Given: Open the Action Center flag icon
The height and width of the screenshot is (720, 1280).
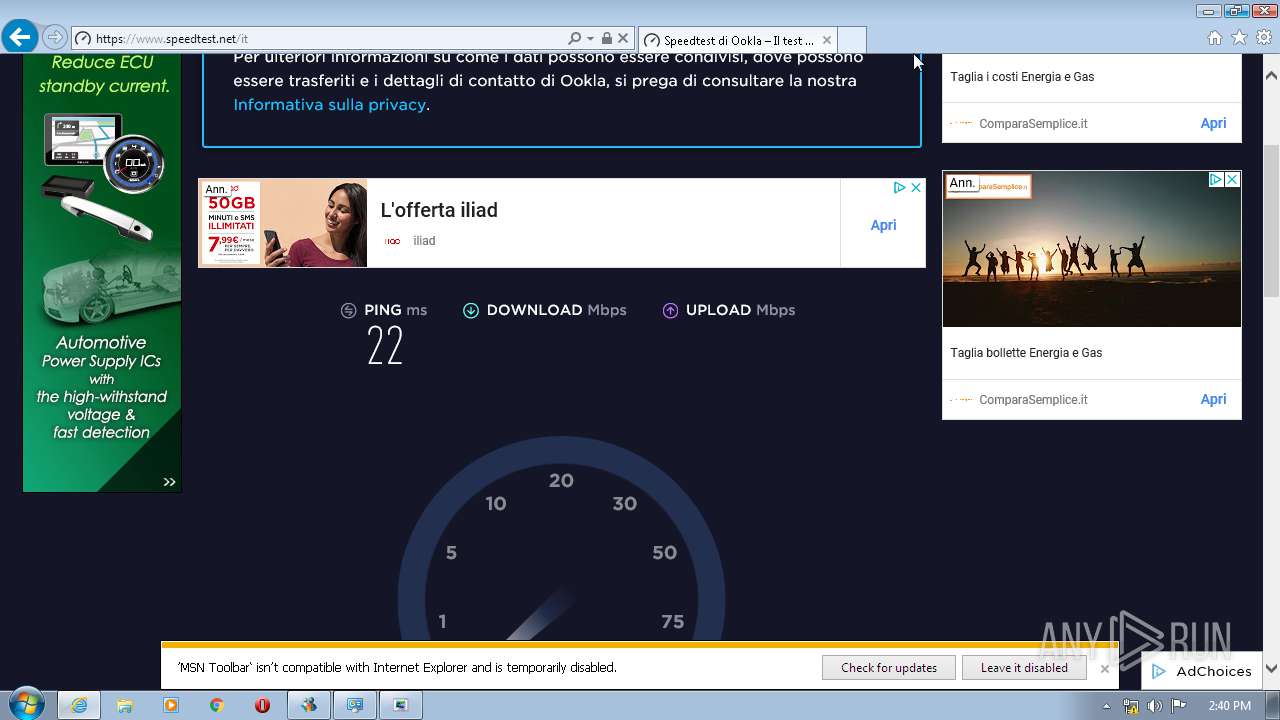Looking at the screenshot, I should point(1180,706).
